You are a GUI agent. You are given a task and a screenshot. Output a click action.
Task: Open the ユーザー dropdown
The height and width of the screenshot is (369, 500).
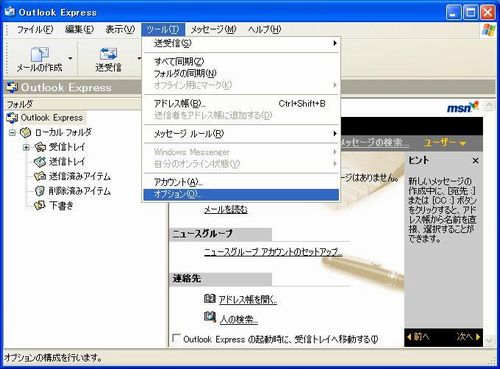445,143
